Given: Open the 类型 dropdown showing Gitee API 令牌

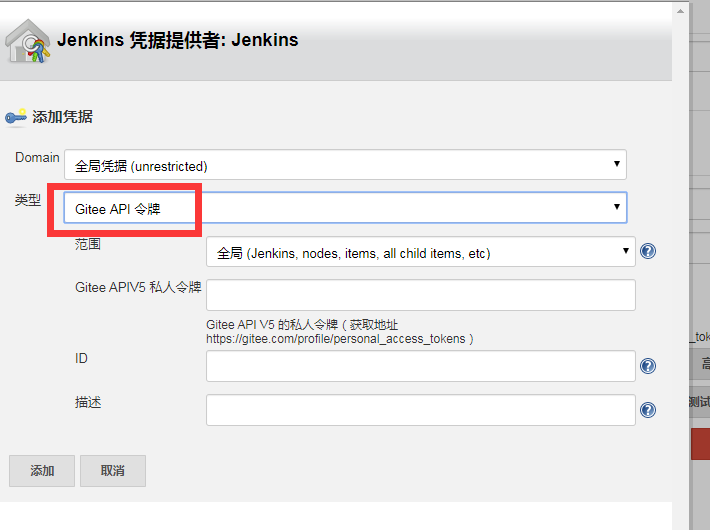Looking at the screenshot, I should [345, 207].
